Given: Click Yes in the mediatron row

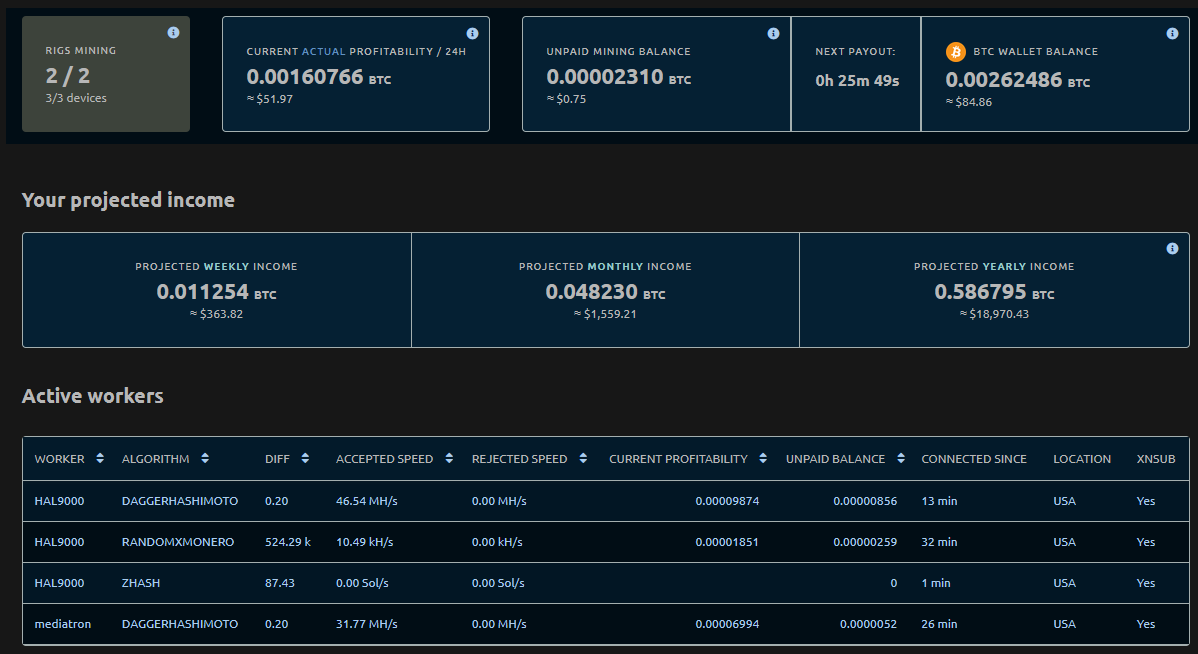Looking at the screenshot, I should point(1146,624).
